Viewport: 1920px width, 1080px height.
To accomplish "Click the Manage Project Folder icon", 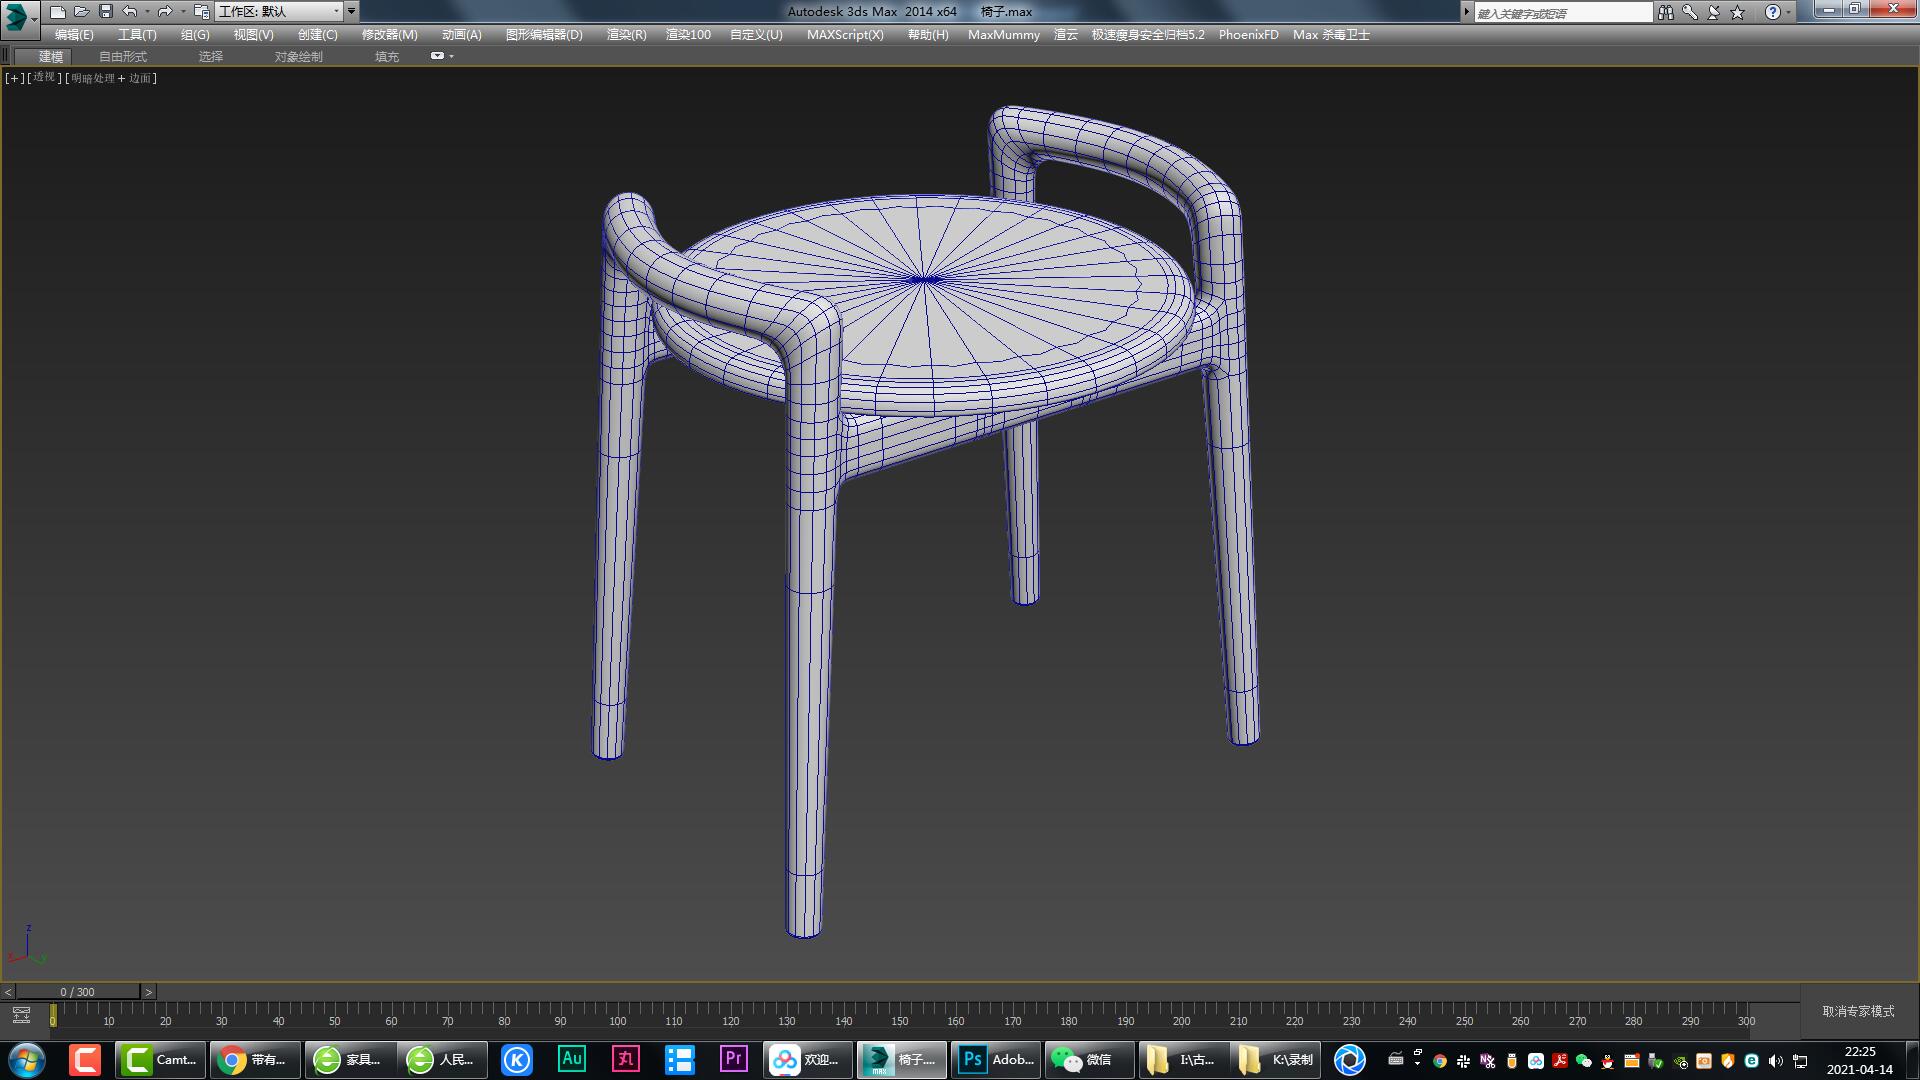I will pyautogui.click(x=202, y=12).
